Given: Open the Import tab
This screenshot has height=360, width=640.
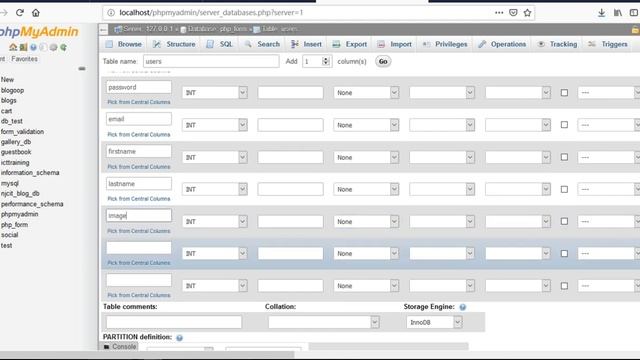Looking at the screenshot, I should (394, 44).
